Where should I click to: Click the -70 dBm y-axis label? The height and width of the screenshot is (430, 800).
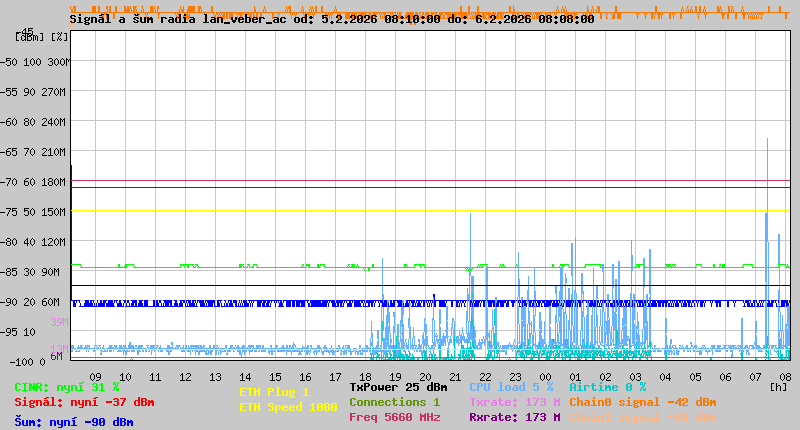(x=30, y=181)
